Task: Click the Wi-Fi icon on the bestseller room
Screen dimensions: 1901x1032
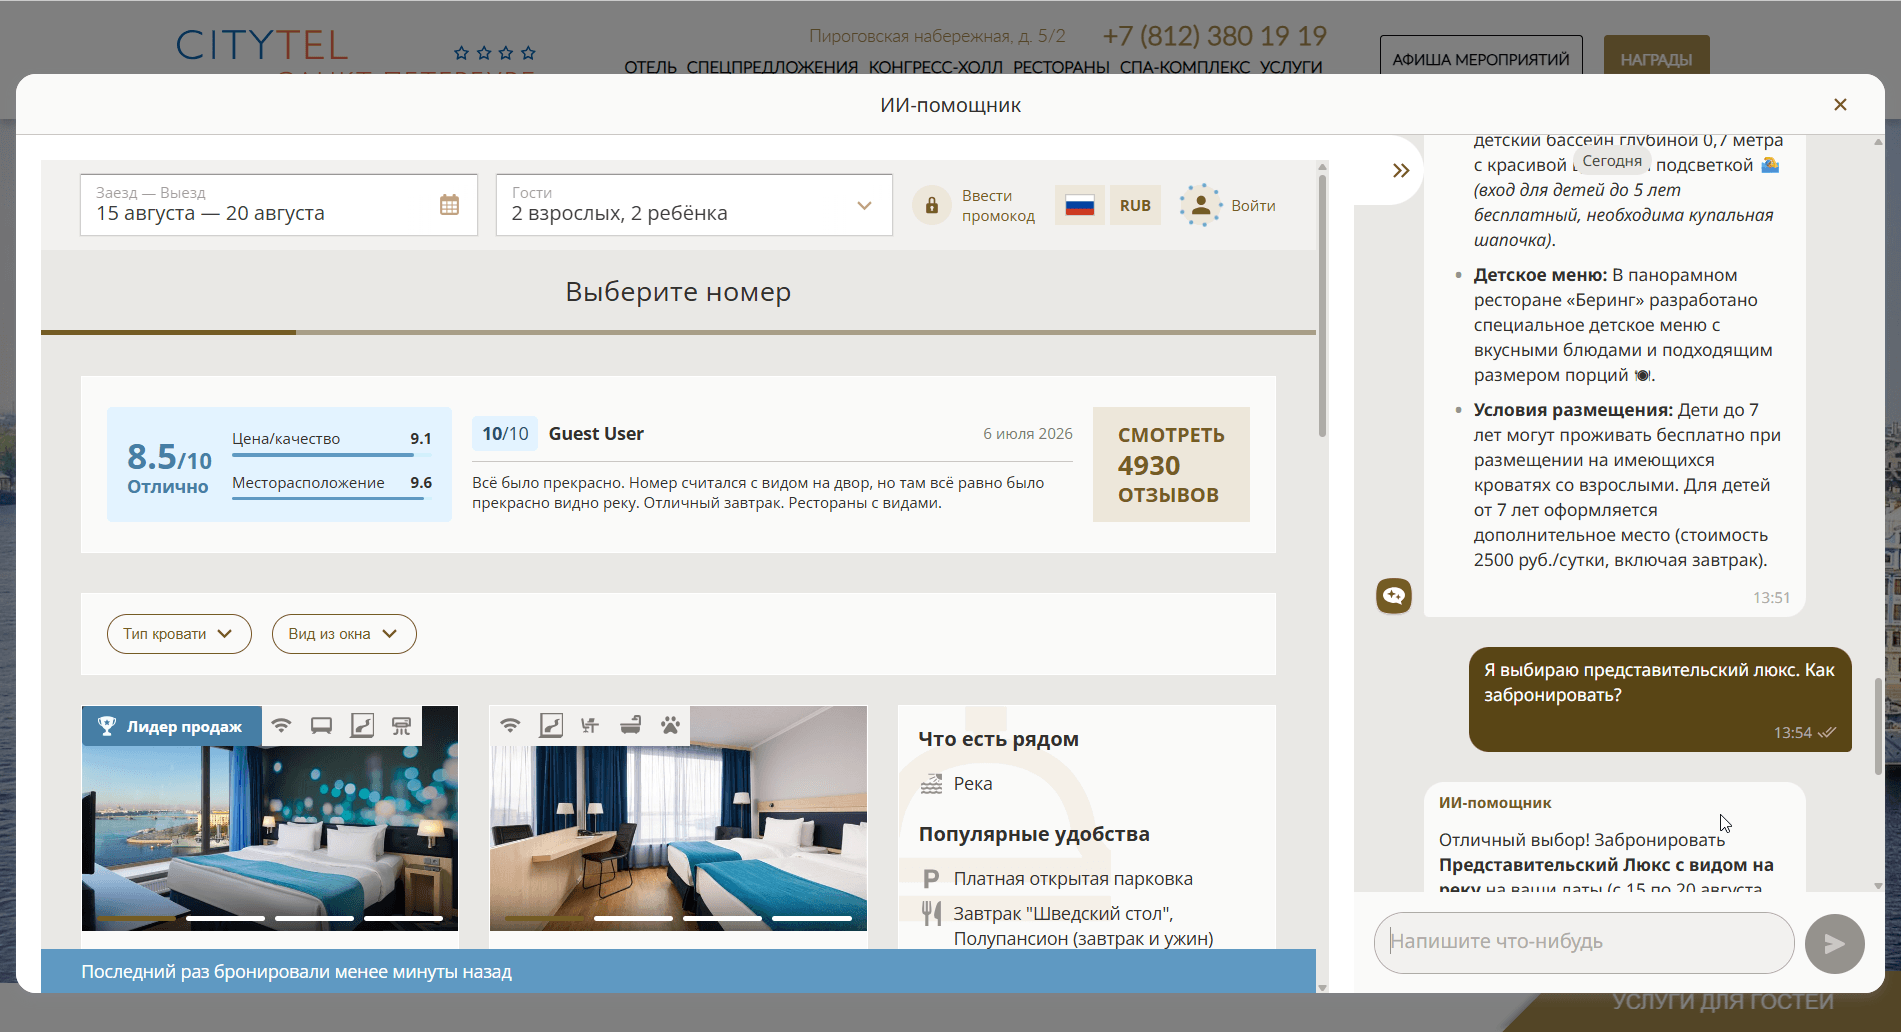Action: (x=281, y=725)
